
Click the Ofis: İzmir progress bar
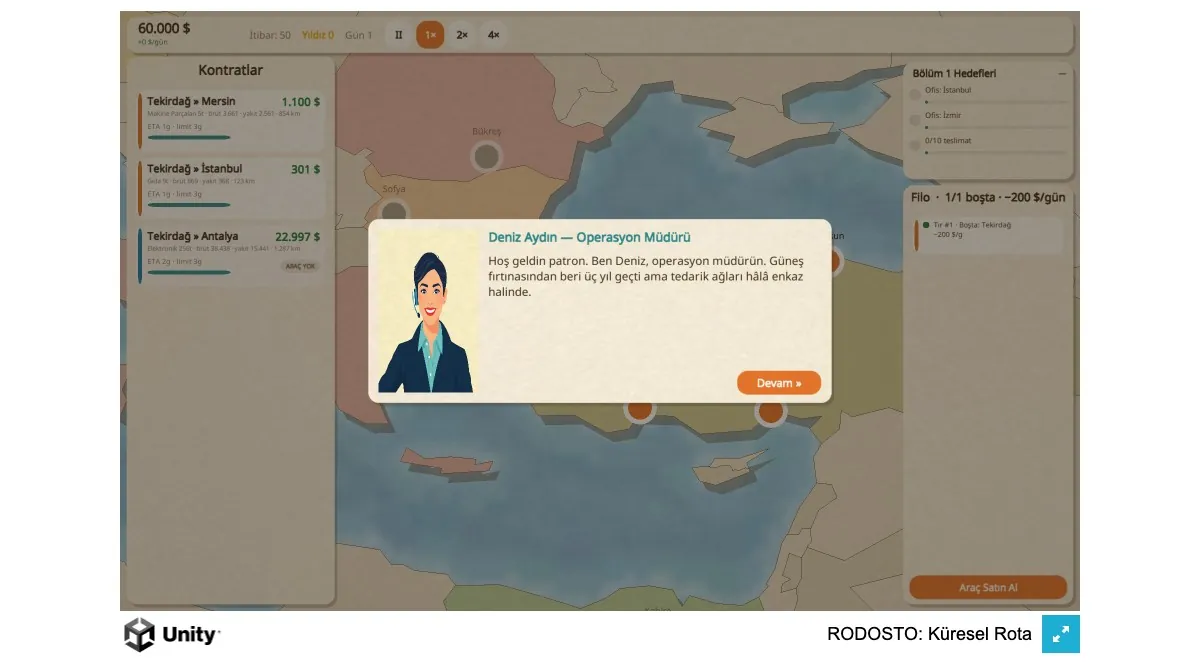pyautogui.click(x=996, y=127)
